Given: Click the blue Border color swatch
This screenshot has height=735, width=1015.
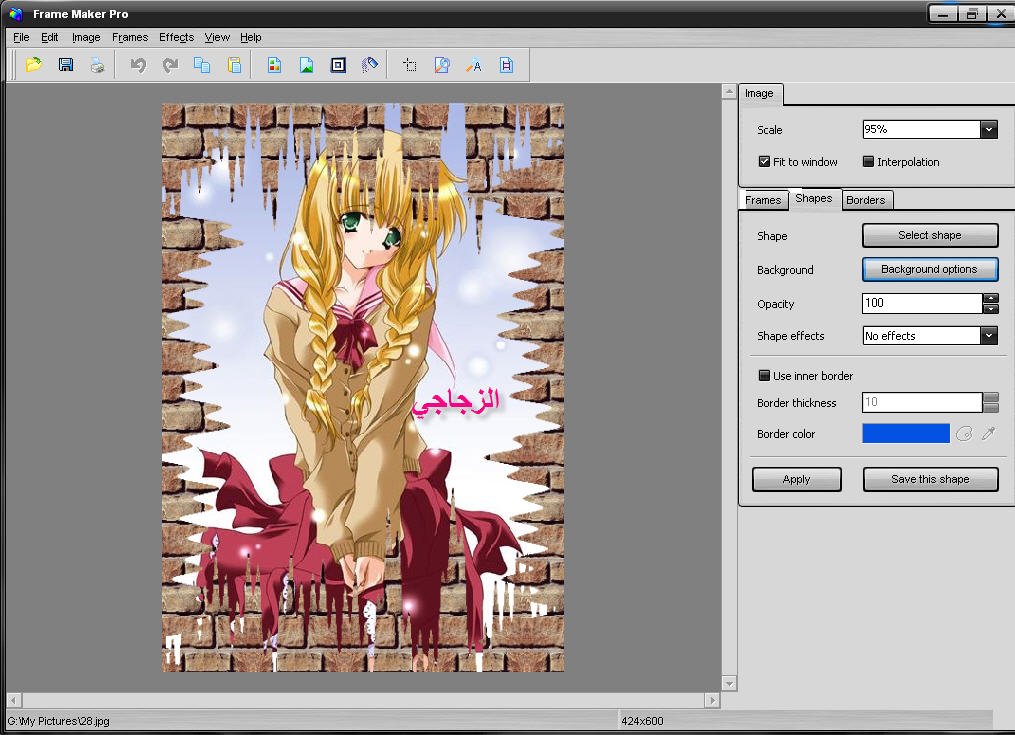Looking at the screenshot, I should tap(905, 433).
